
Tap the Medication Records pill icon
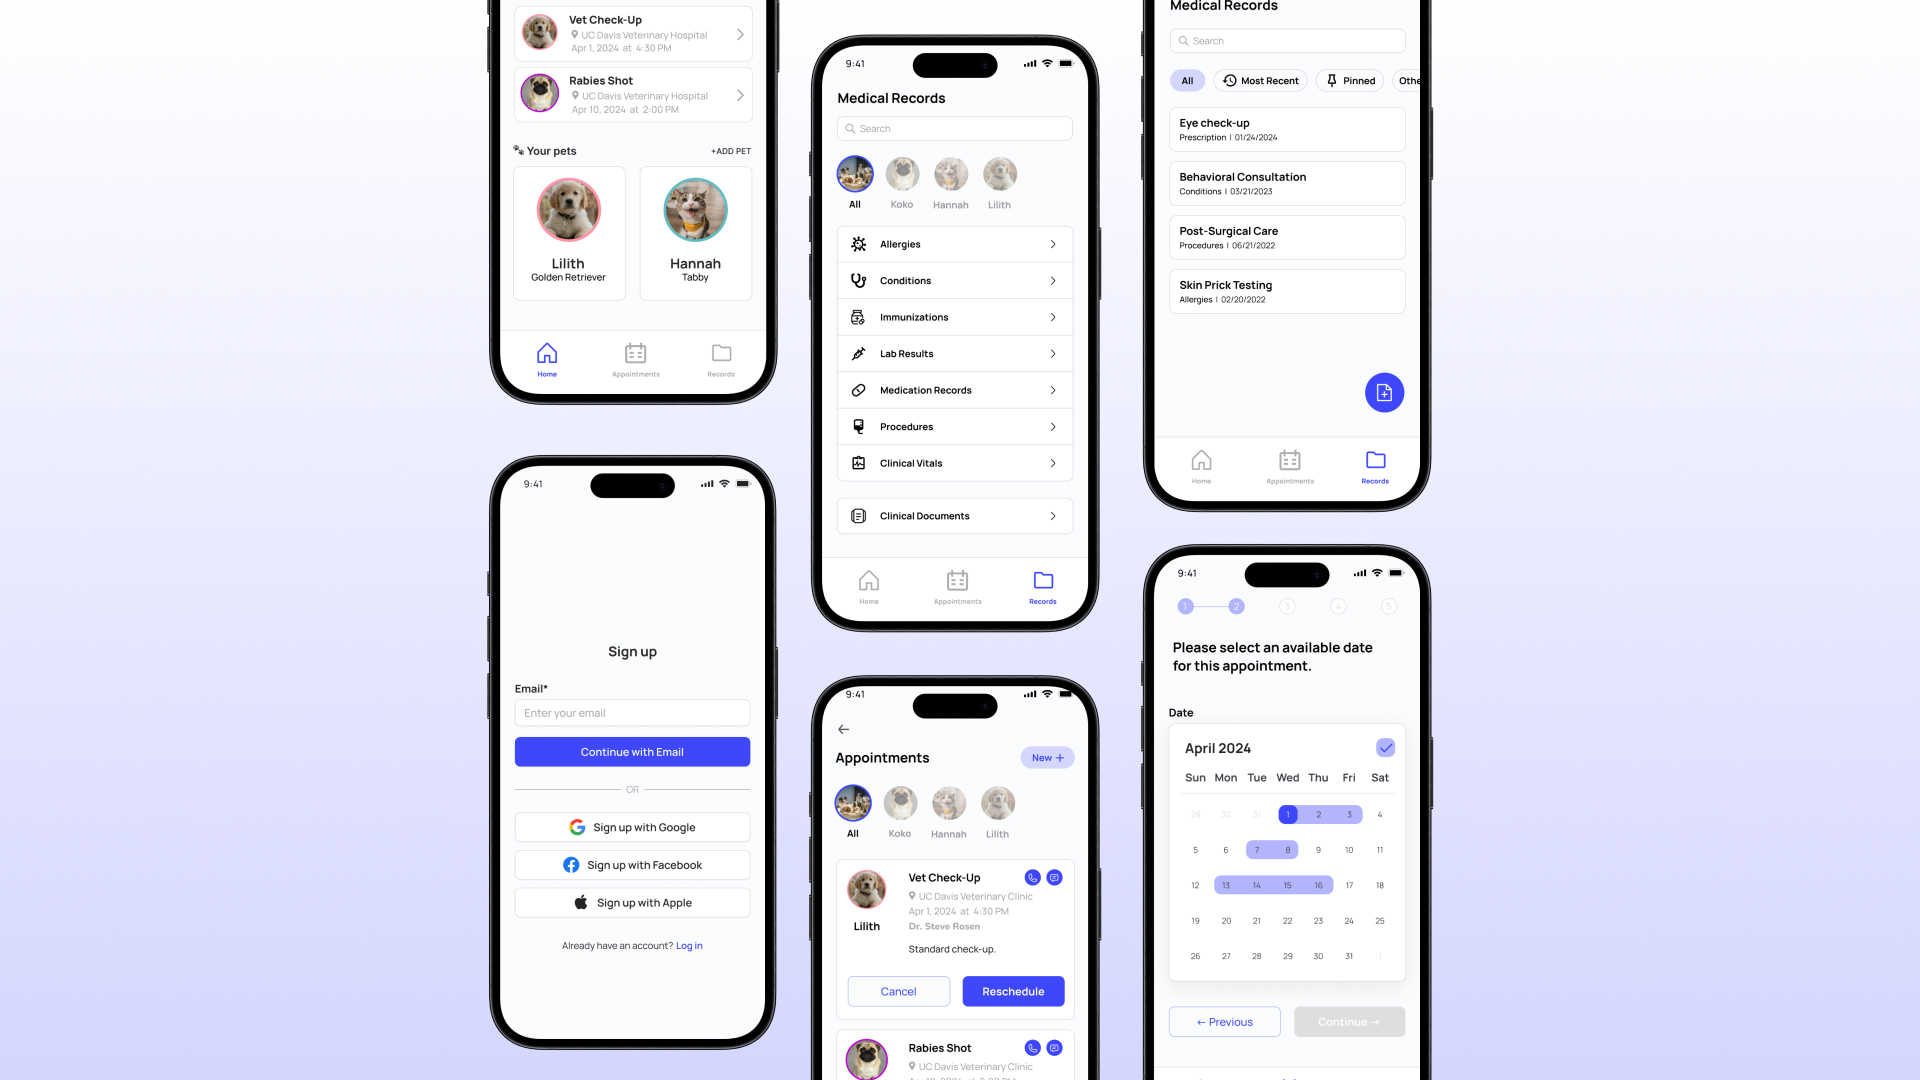click(858, 389)
